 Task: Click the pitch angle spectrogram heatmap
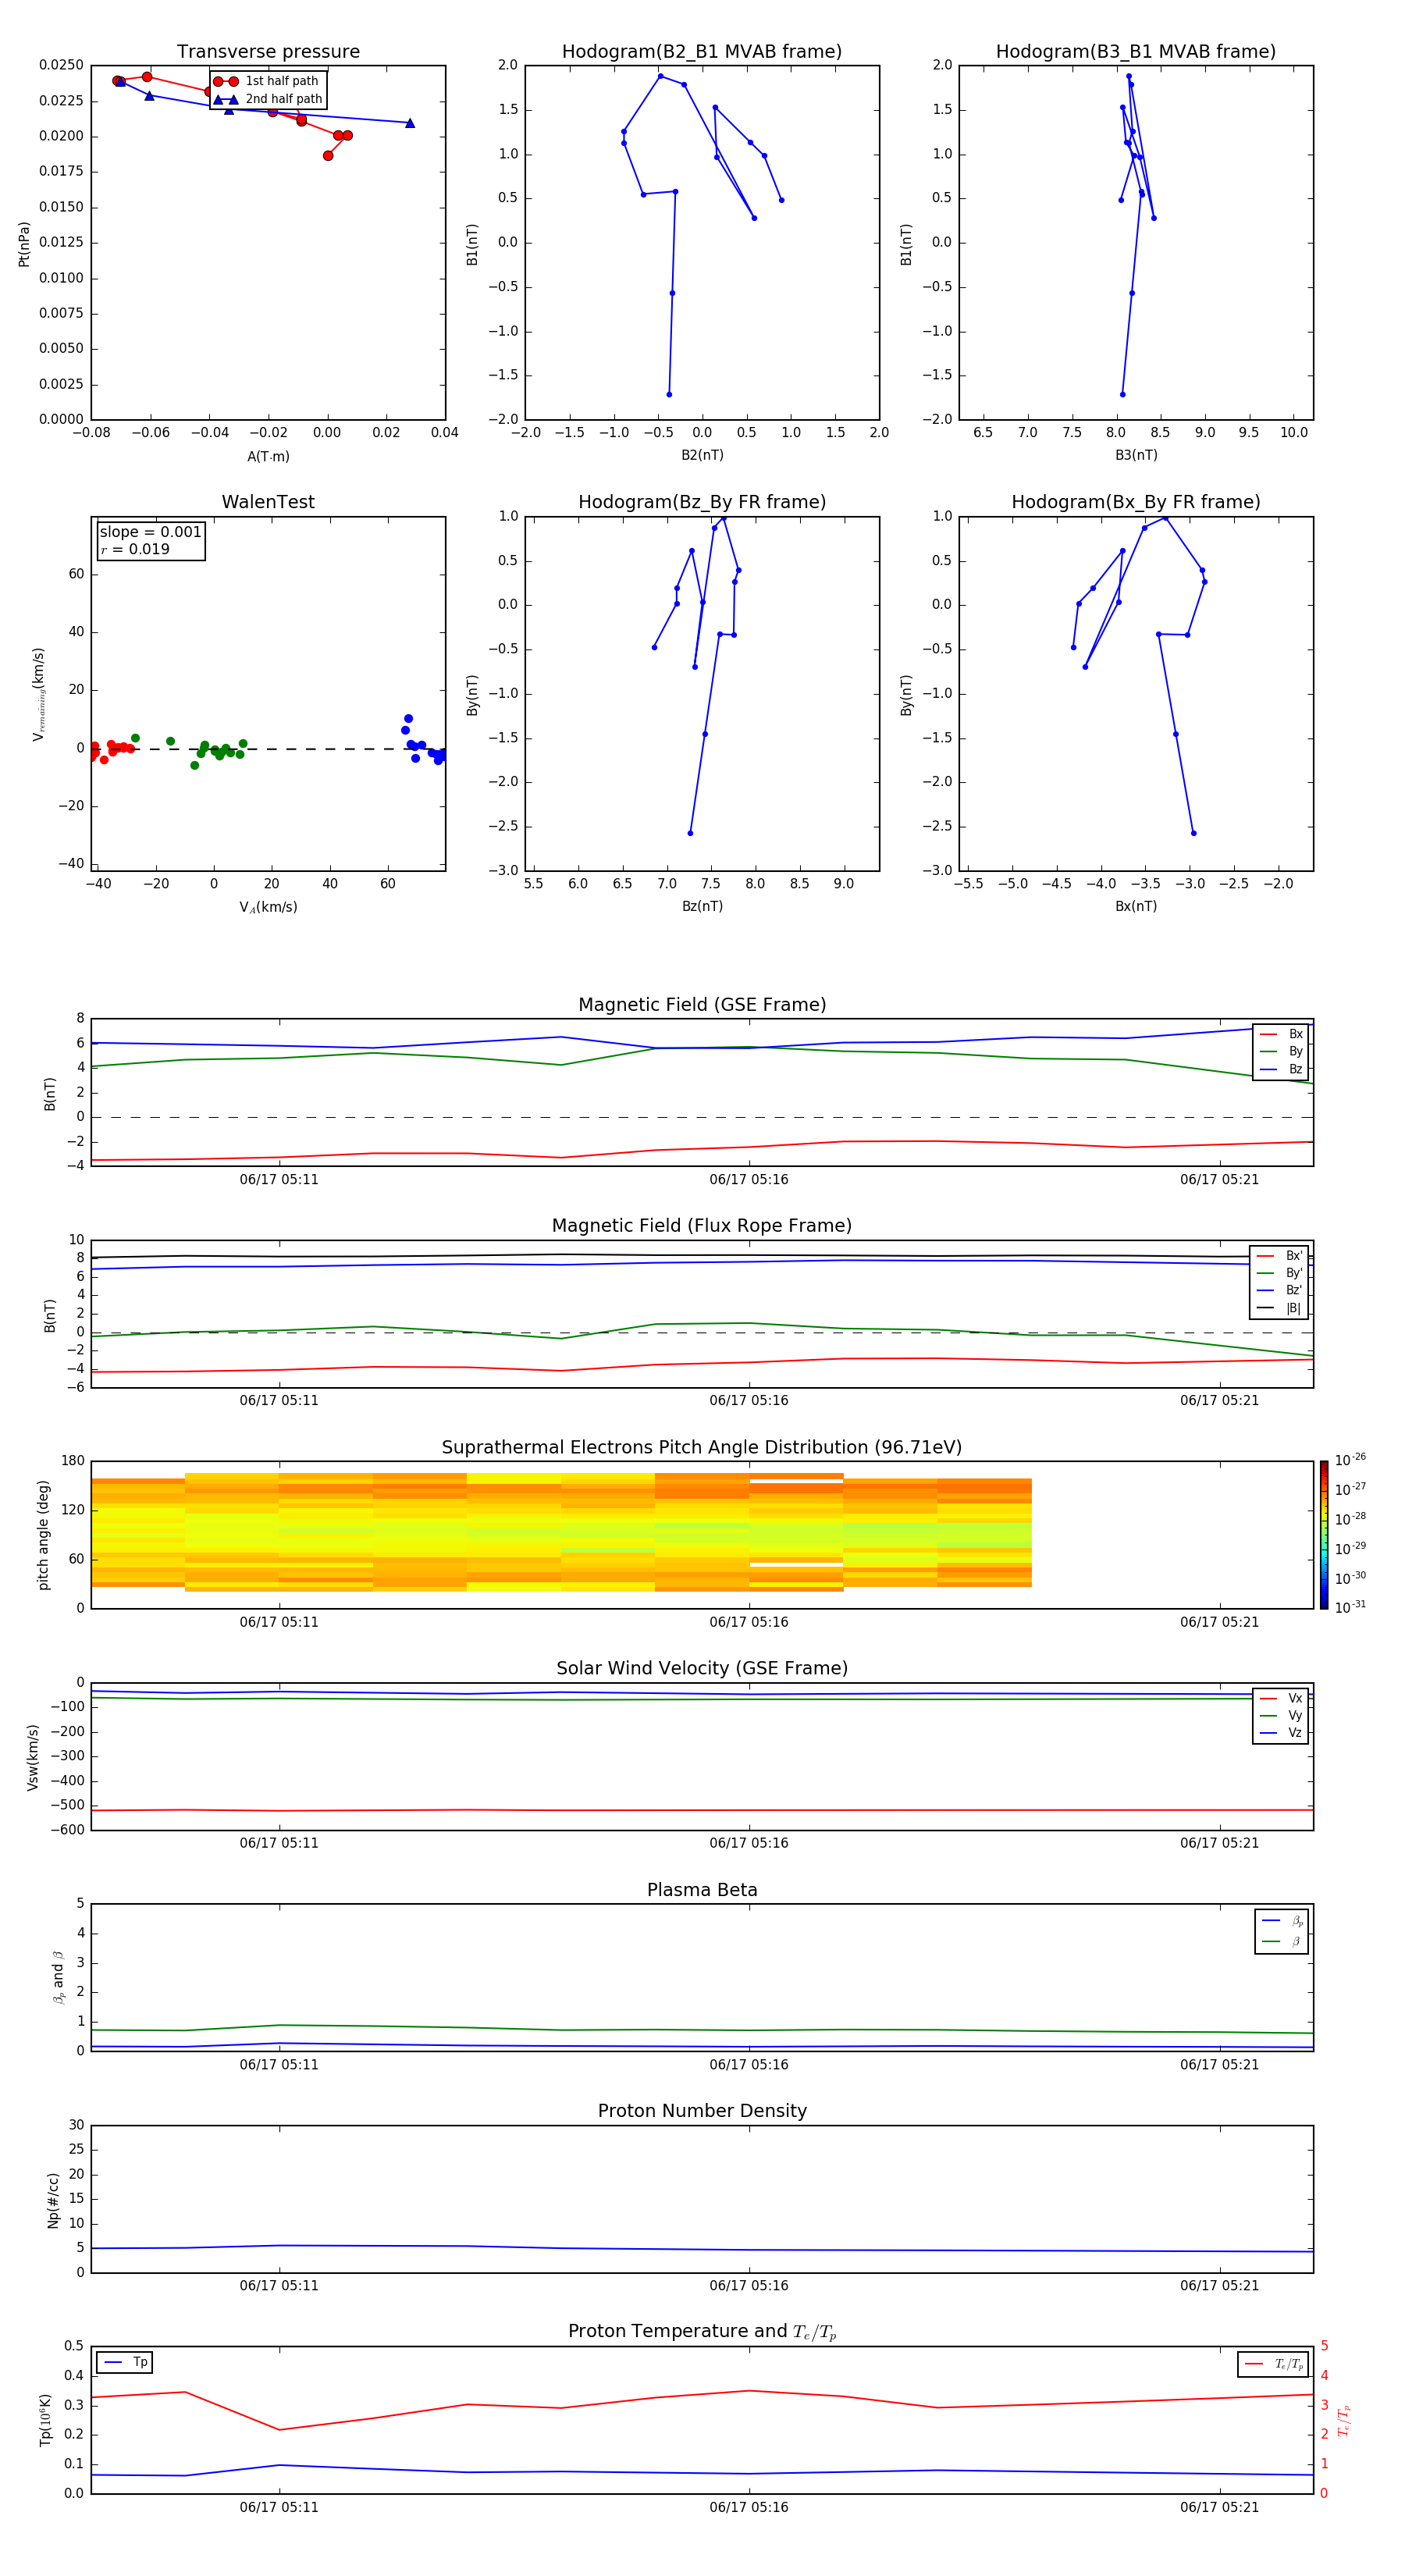click(561, 1532)
